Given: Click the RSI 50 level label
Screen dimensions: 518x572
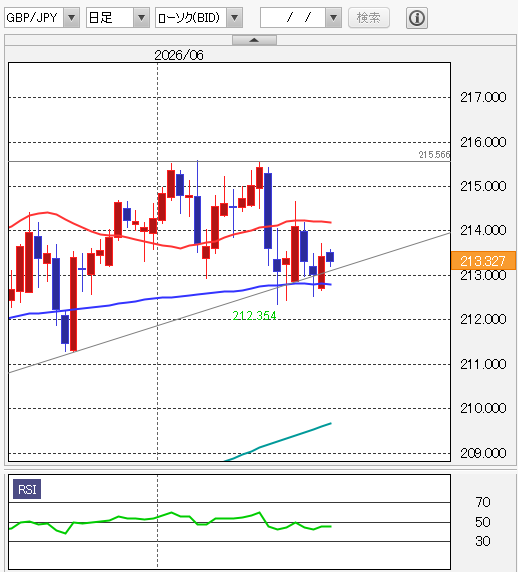Looking at the screenshot, I should pyautogui.click(x=483, y=522).
